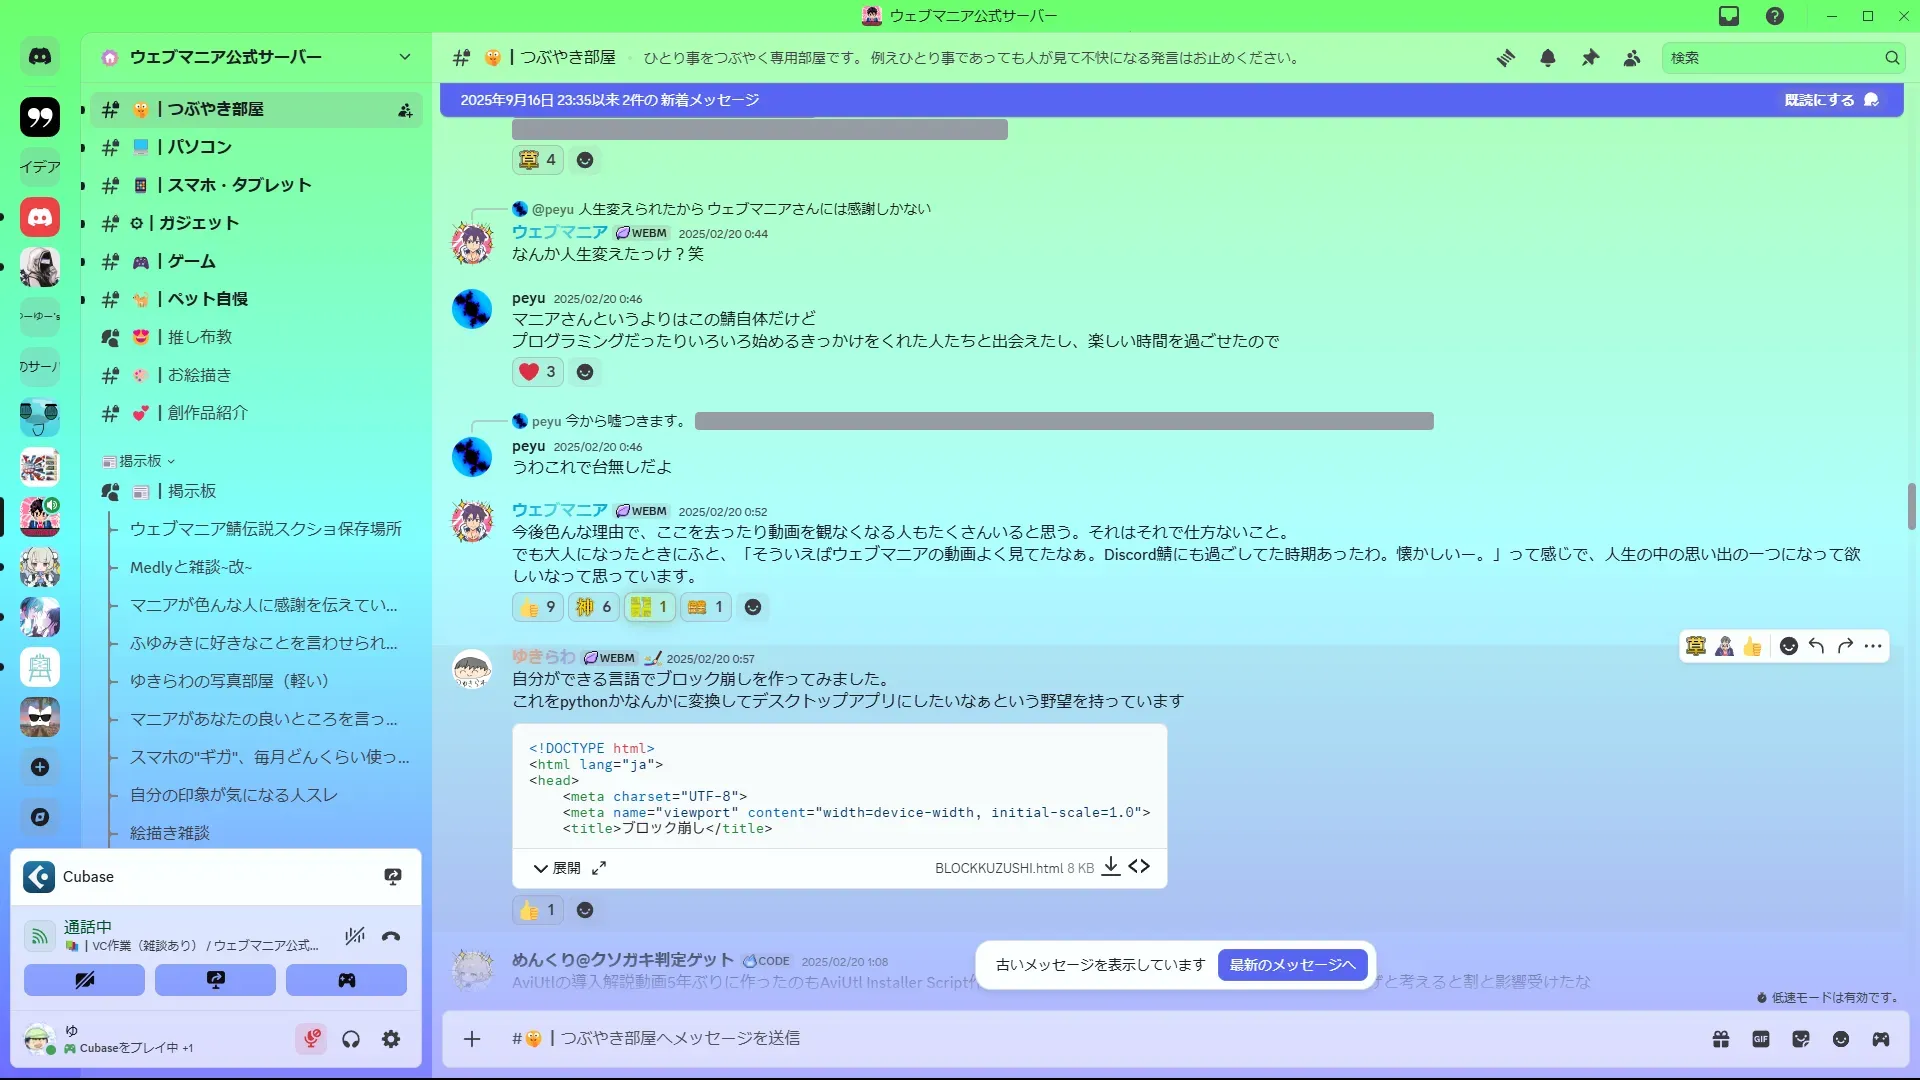This screenshot has width=1920, height=1080.
Task: Select the パソコン channel
Action: pos(199,147)
